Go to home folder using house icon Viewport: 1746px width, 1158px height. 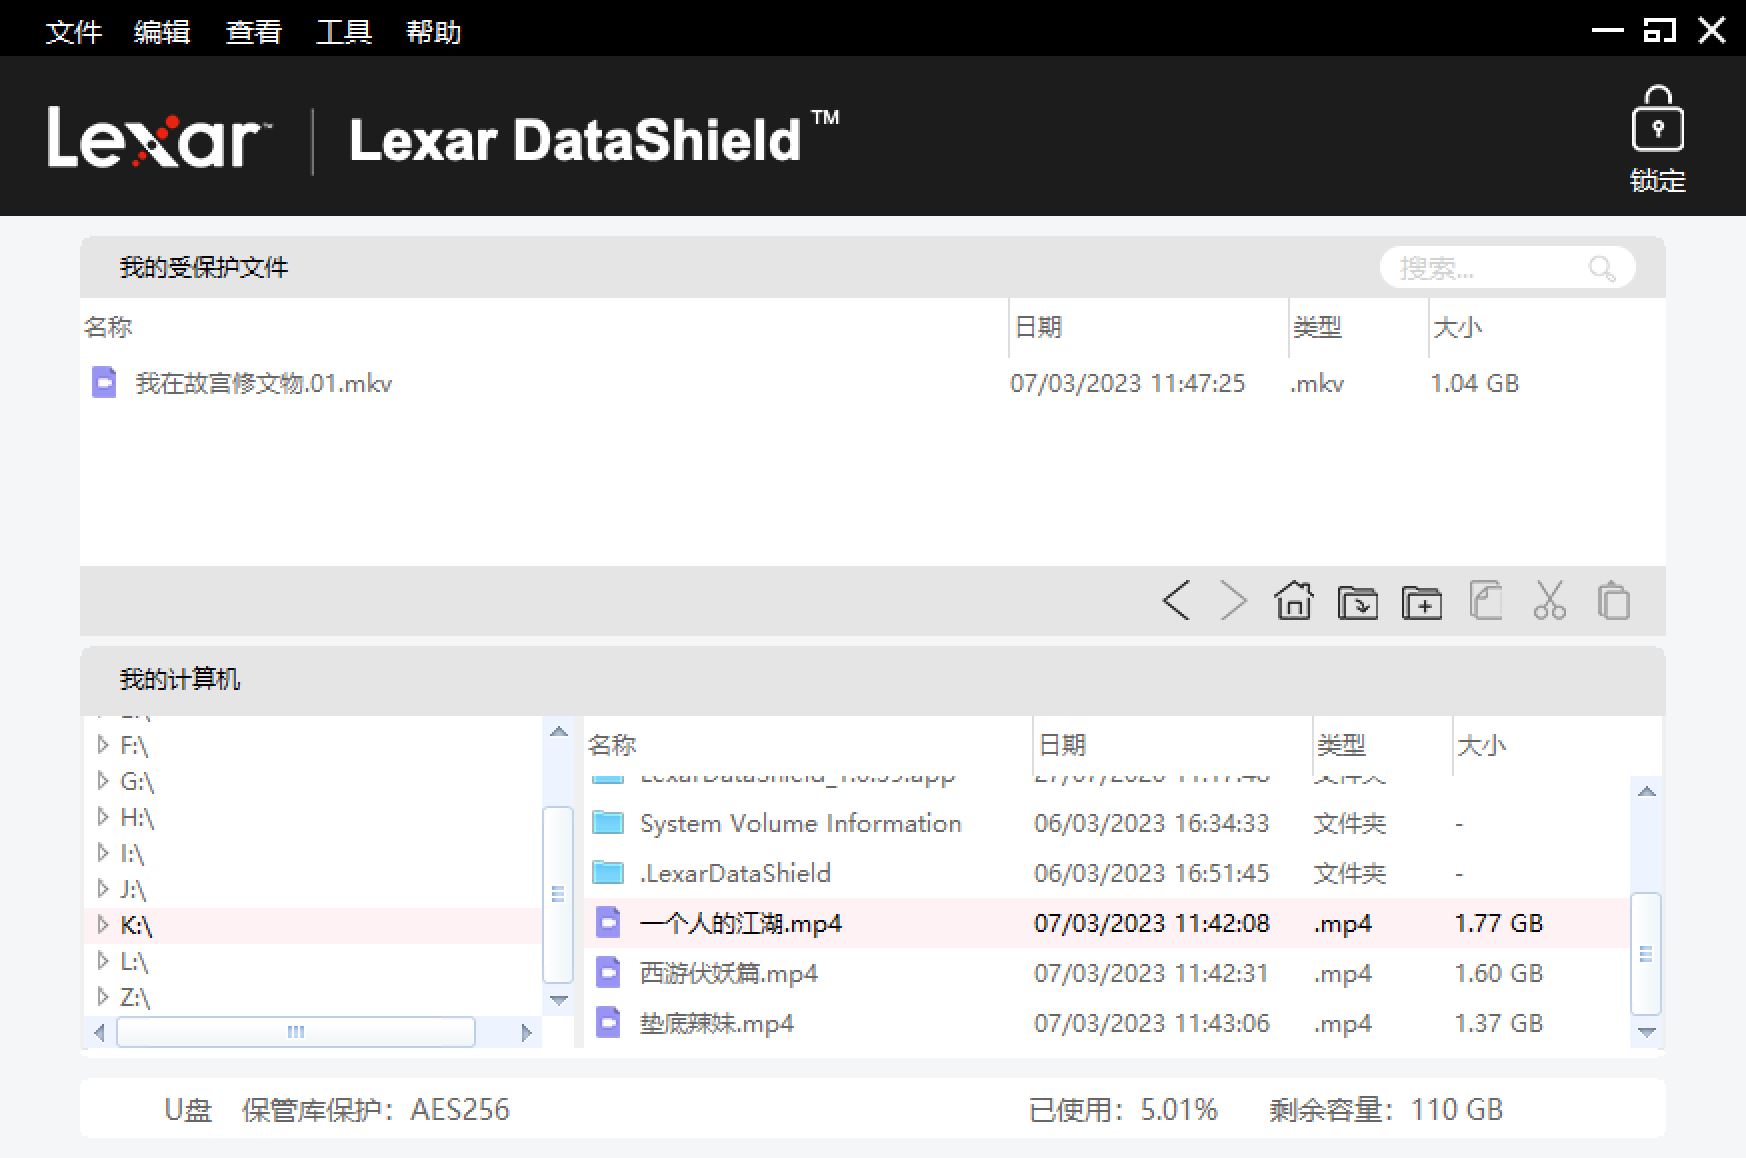coord(1294,602)
